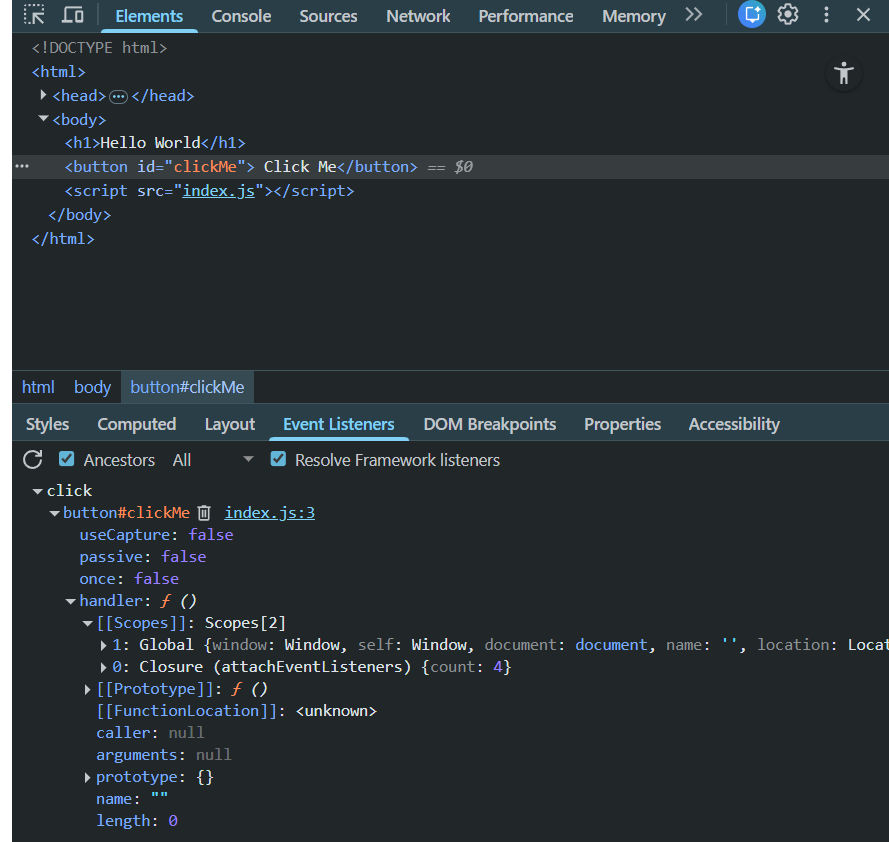Select the Computed sub-tab
Screen dimensions: 889x842
137,424
